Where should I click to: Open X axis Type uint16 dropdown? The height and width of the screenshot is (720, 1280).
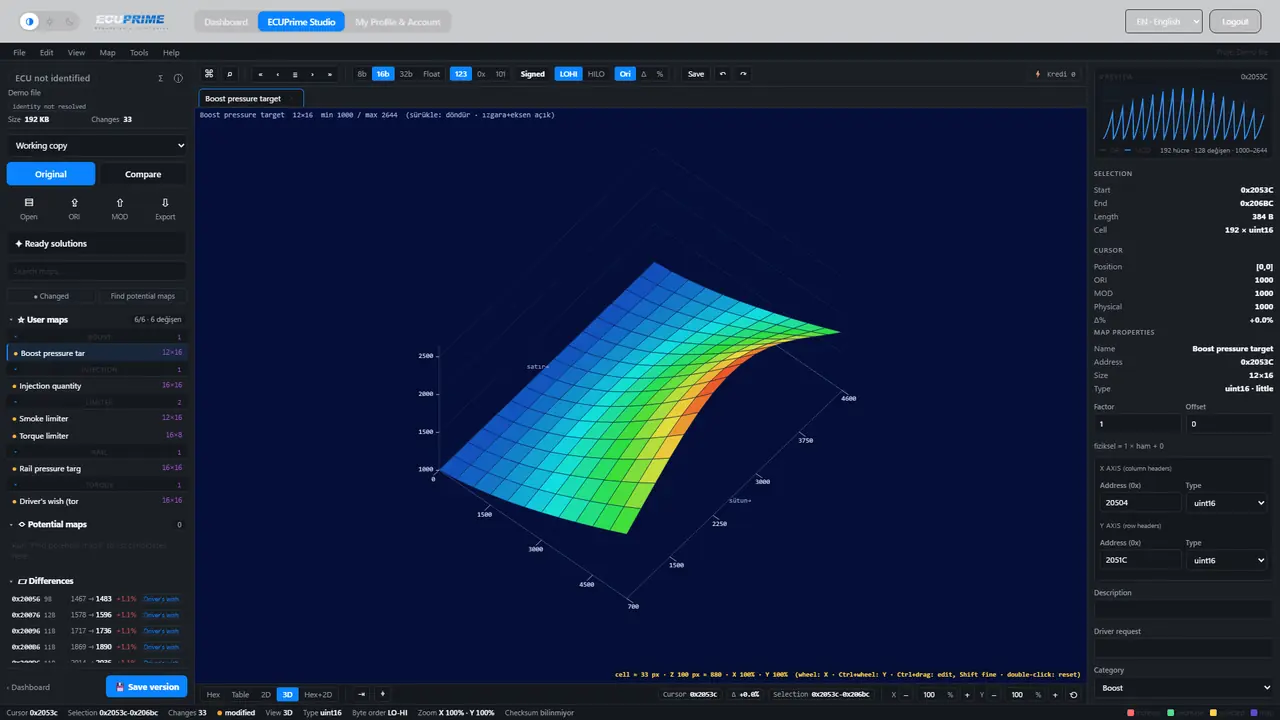pos(1227,503)
